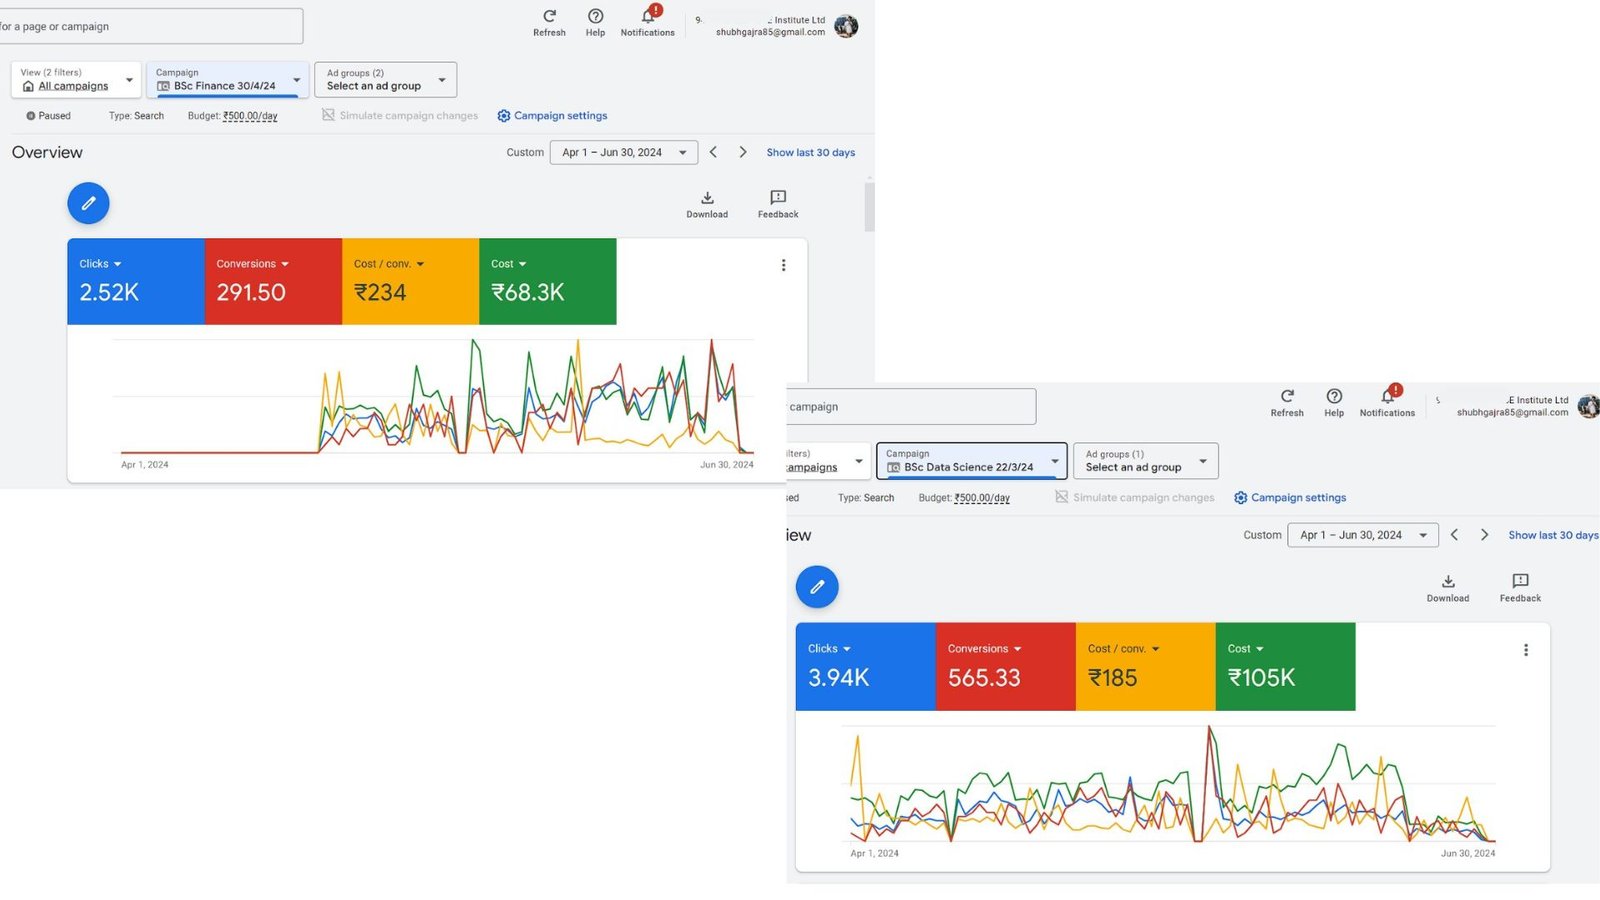This screenshot has width=1600, height=900.
Task: Click the blue pencil edit button above Clicks 2.52K
Action: pos(88,203)
